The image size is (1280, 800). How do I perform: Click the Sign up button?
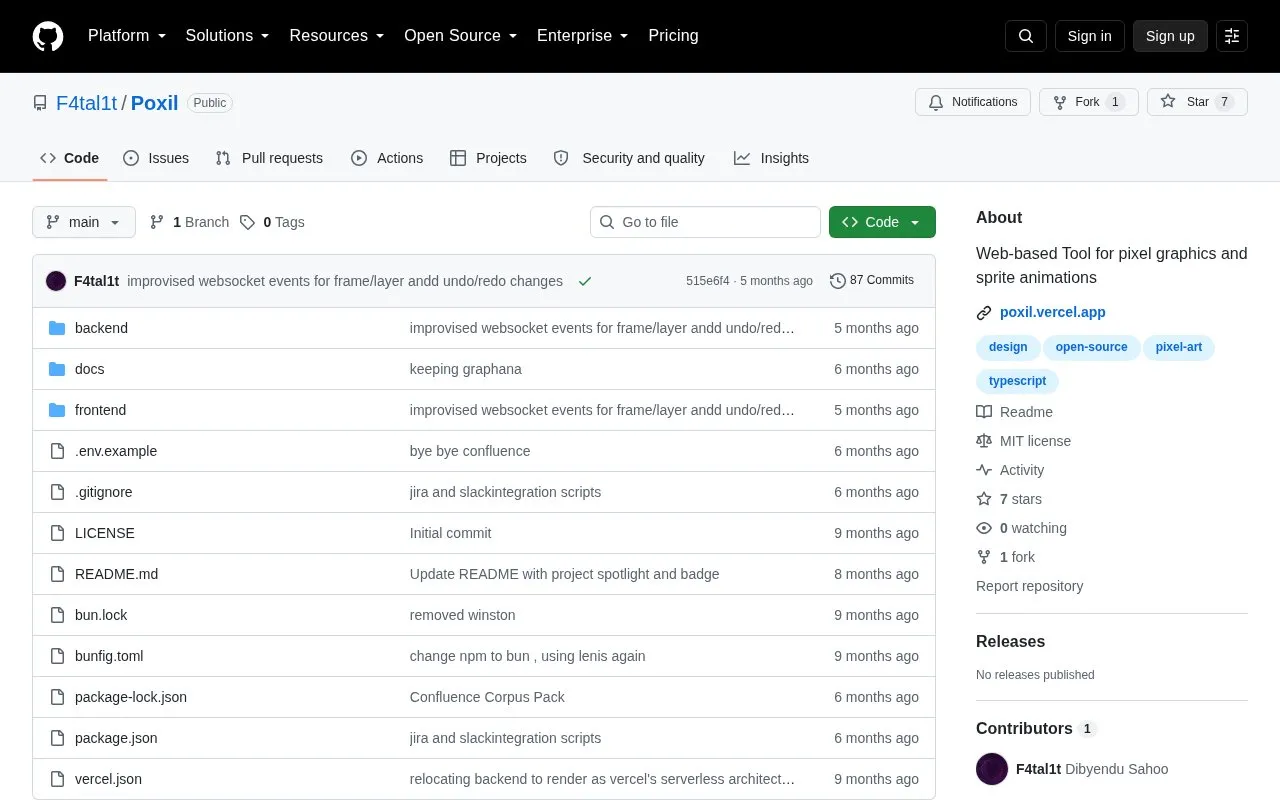[1170, 36]
